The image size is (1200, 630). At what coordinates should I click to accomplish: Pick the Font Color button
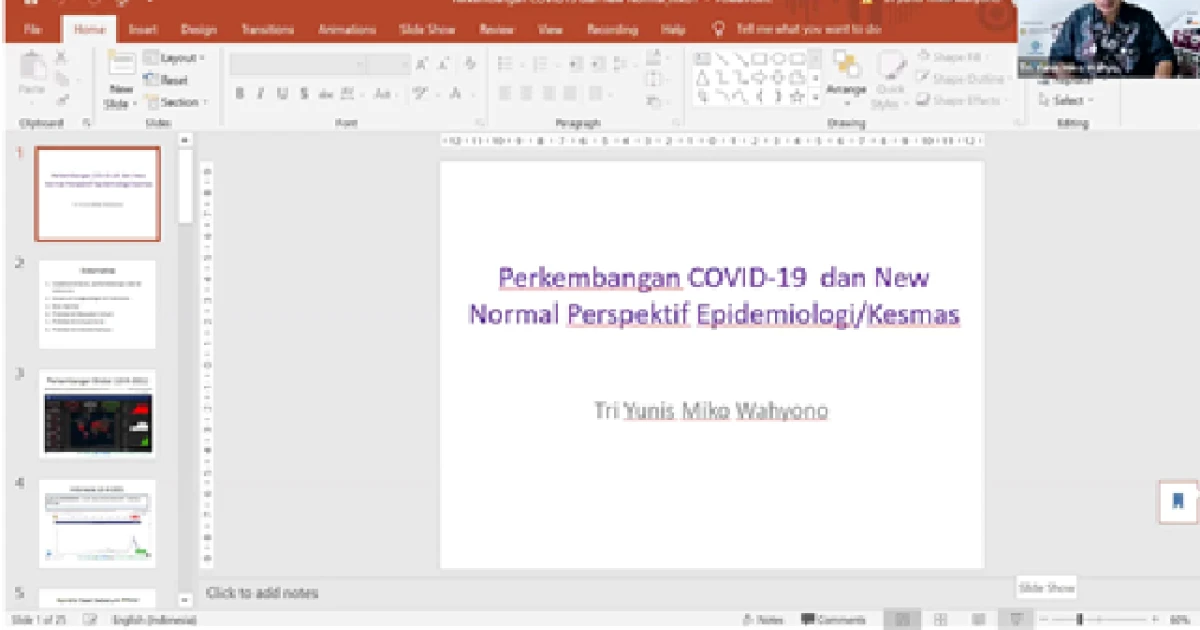(x=457, y=94)
